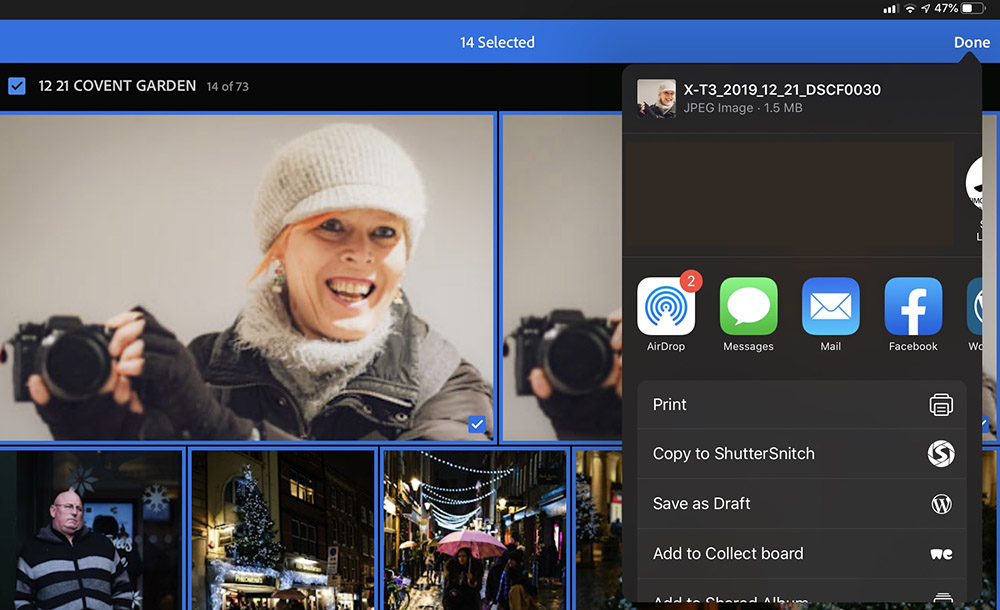Select the Print action
The width and height of the screenshot is (1000, 610).
pos(670,405)
